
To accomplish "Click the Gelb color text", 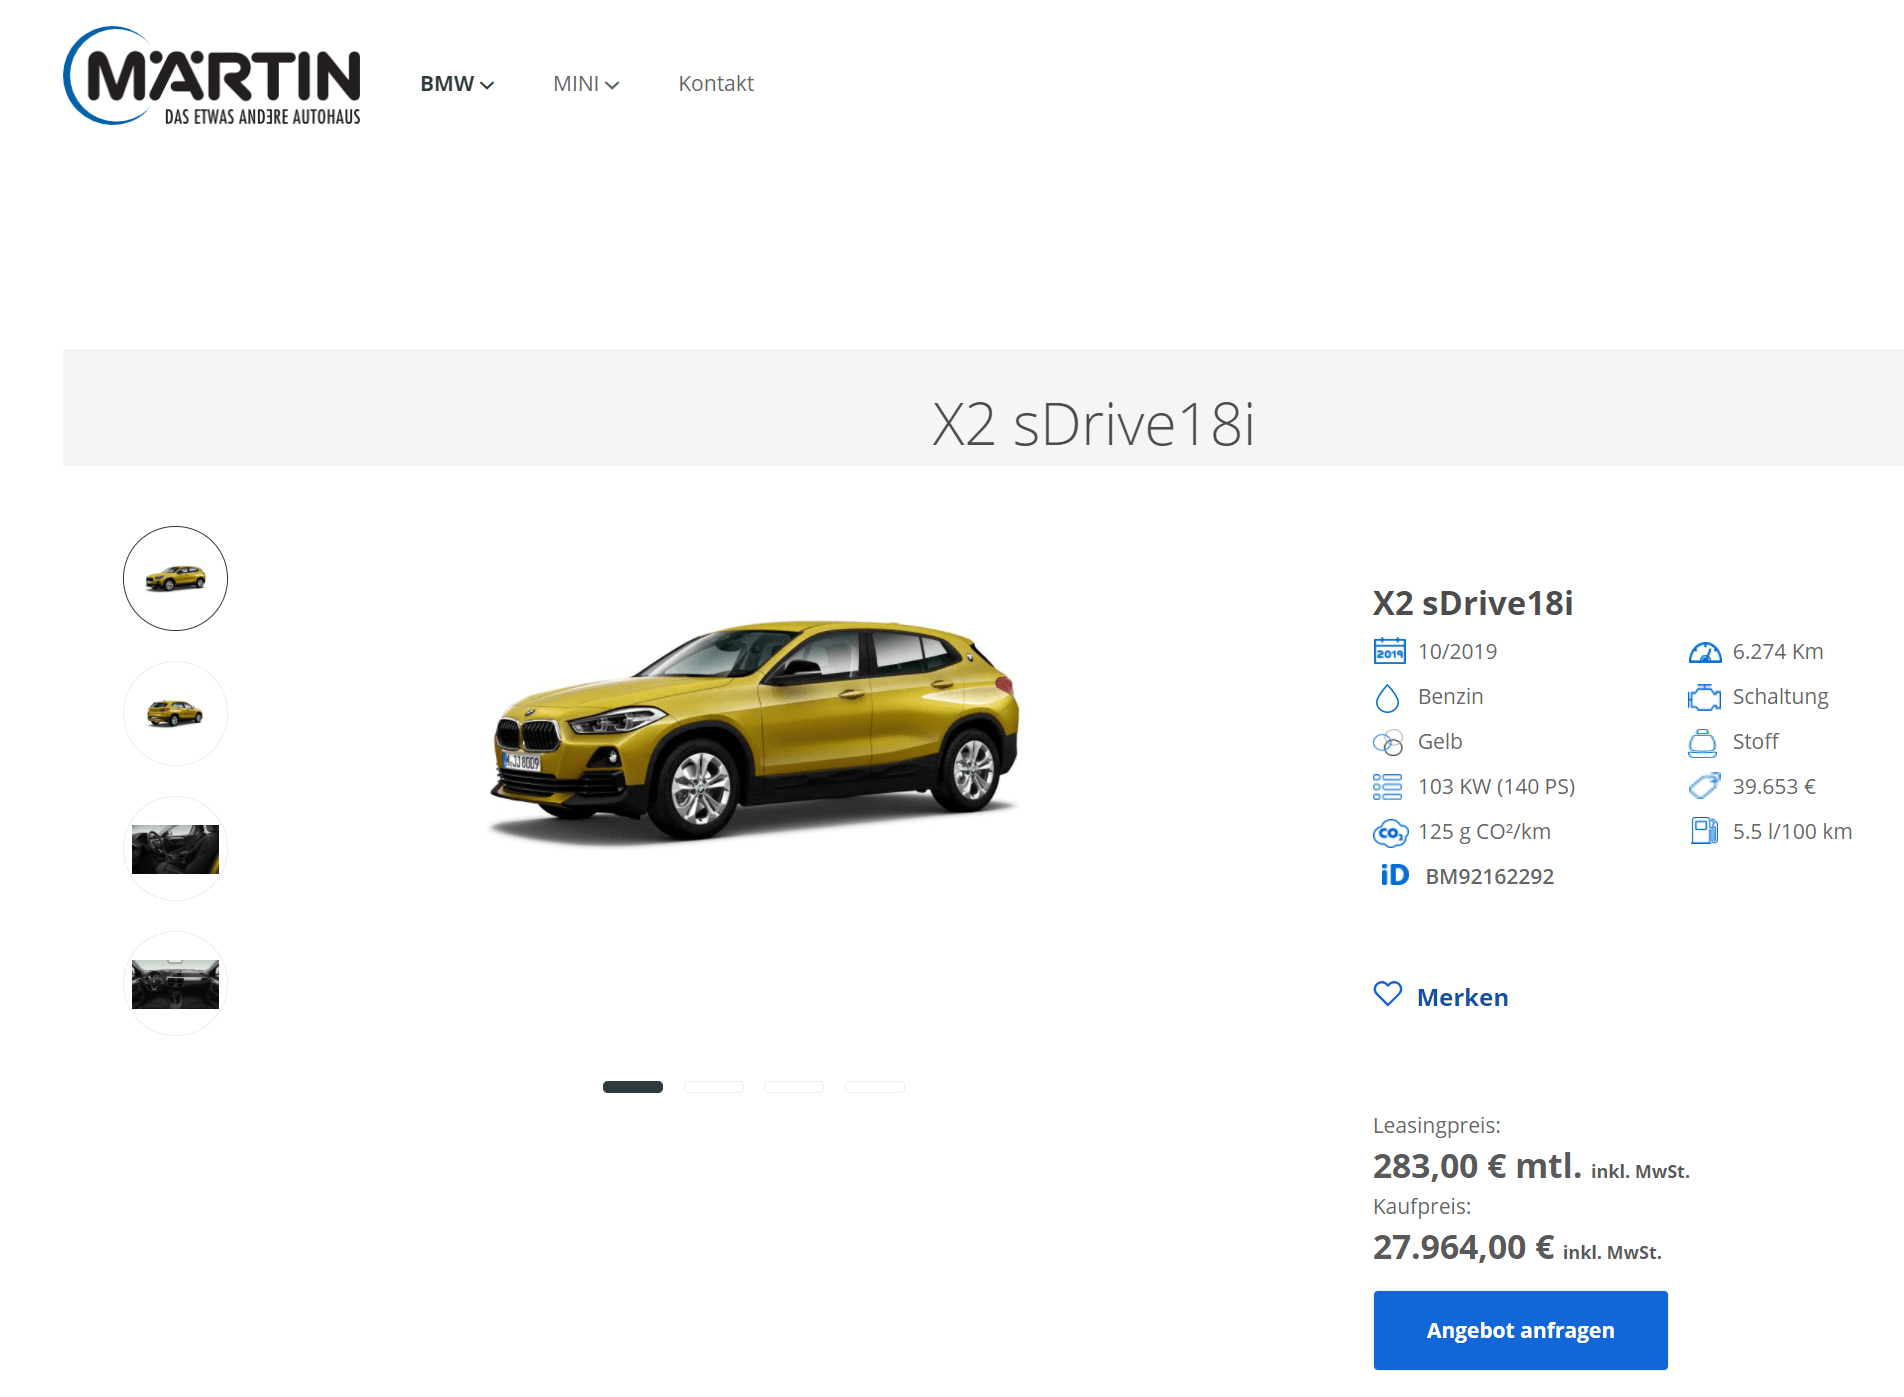I will pos(1440,742).
